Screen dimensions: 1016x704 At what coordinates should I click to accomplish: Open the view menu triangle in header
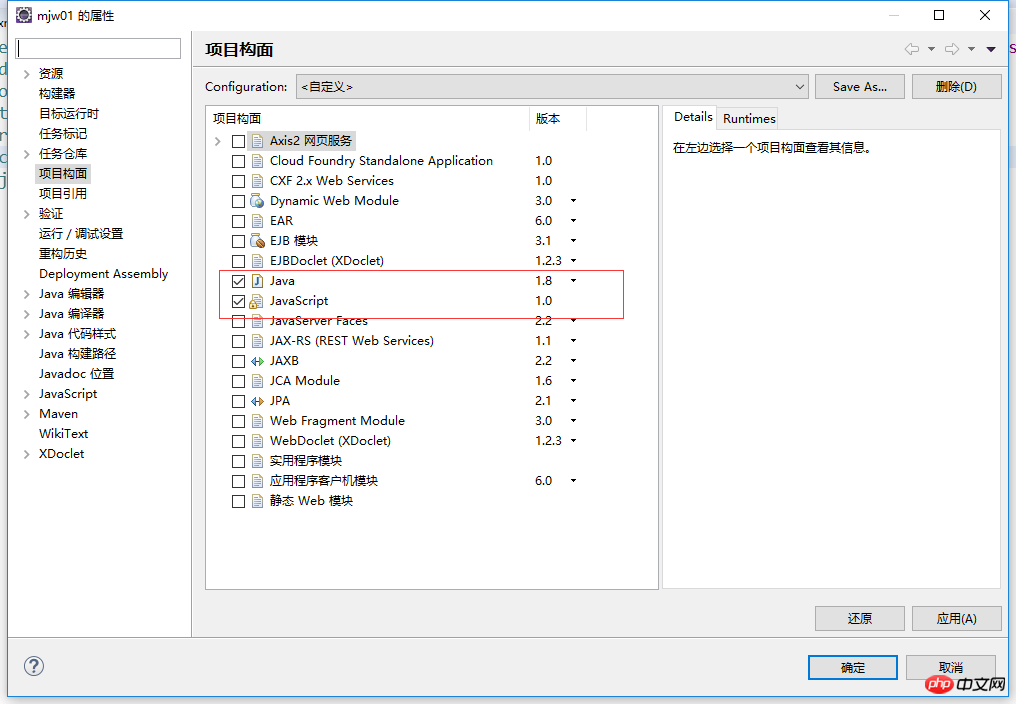tap(991, 49)
